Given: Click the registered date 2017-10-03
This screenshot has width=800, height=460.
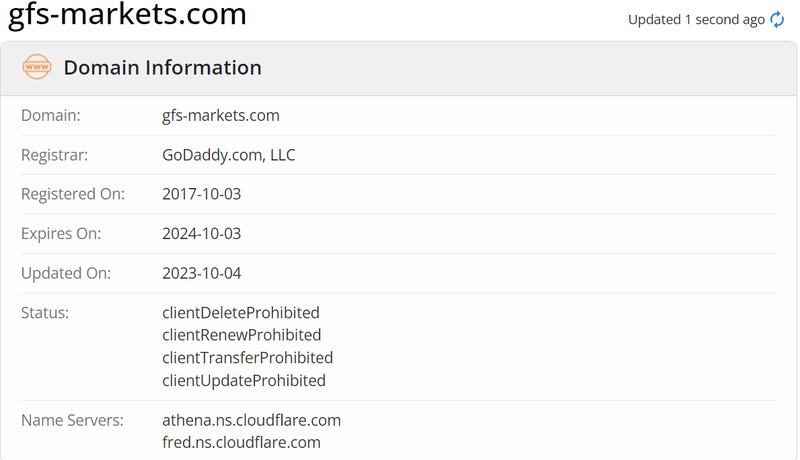Looking at the screenshot, I should coord(202,194).
